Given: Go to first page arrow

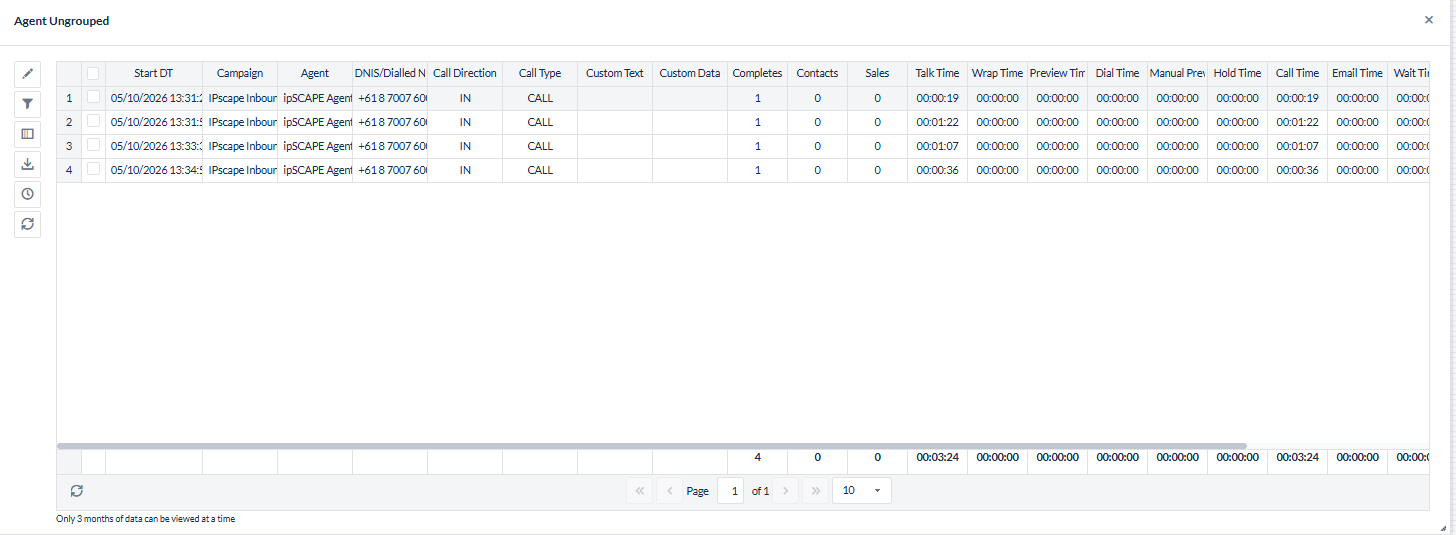Looking at the screenshot, I should point(640,491).
